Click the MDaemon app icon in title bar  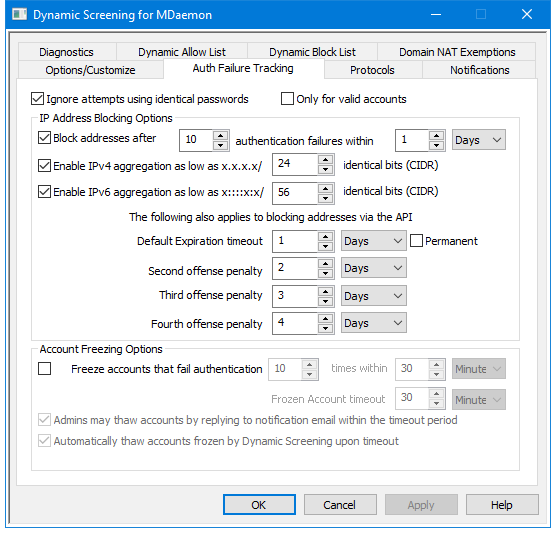point(19,15)
